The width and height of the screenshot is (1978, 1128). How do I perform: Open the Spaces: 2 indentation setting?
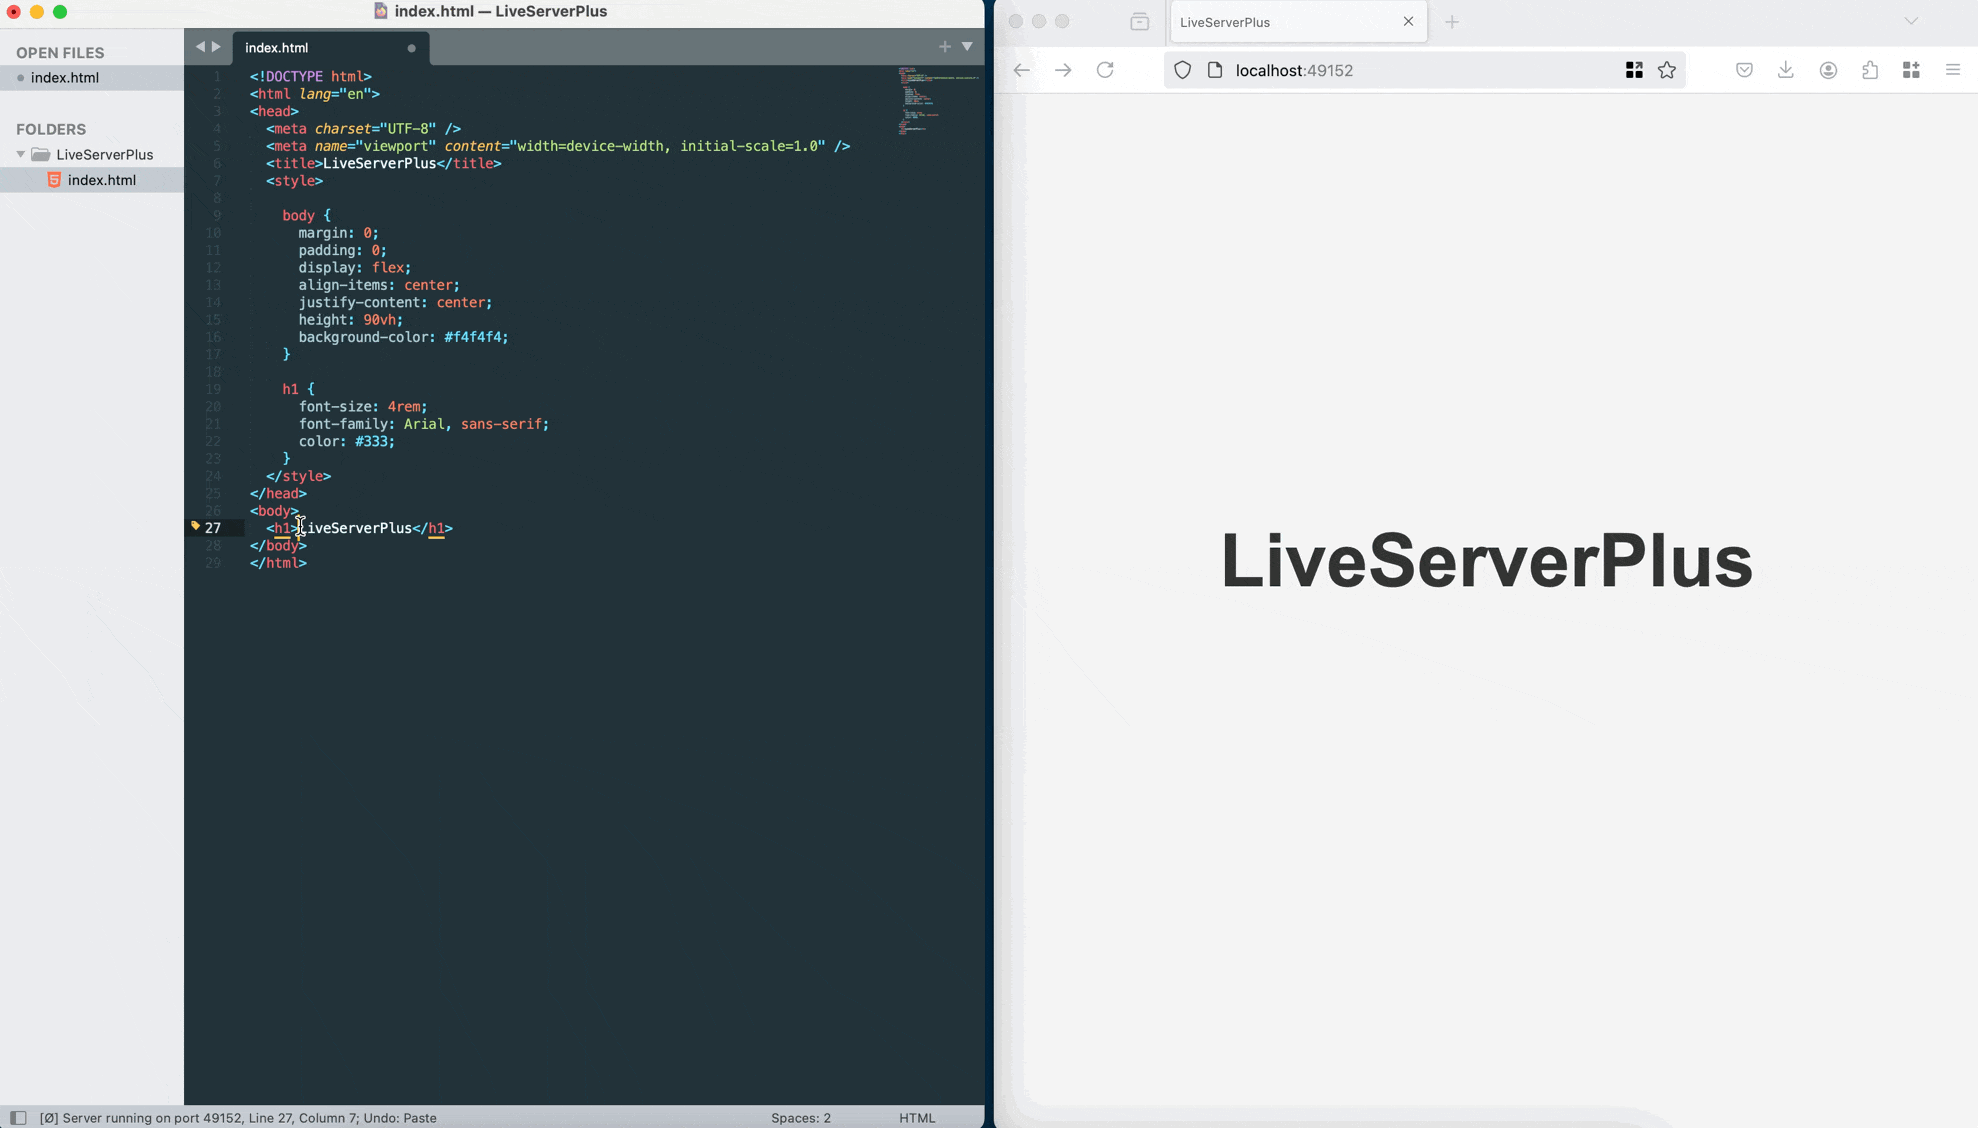(x=800, y=1118)
